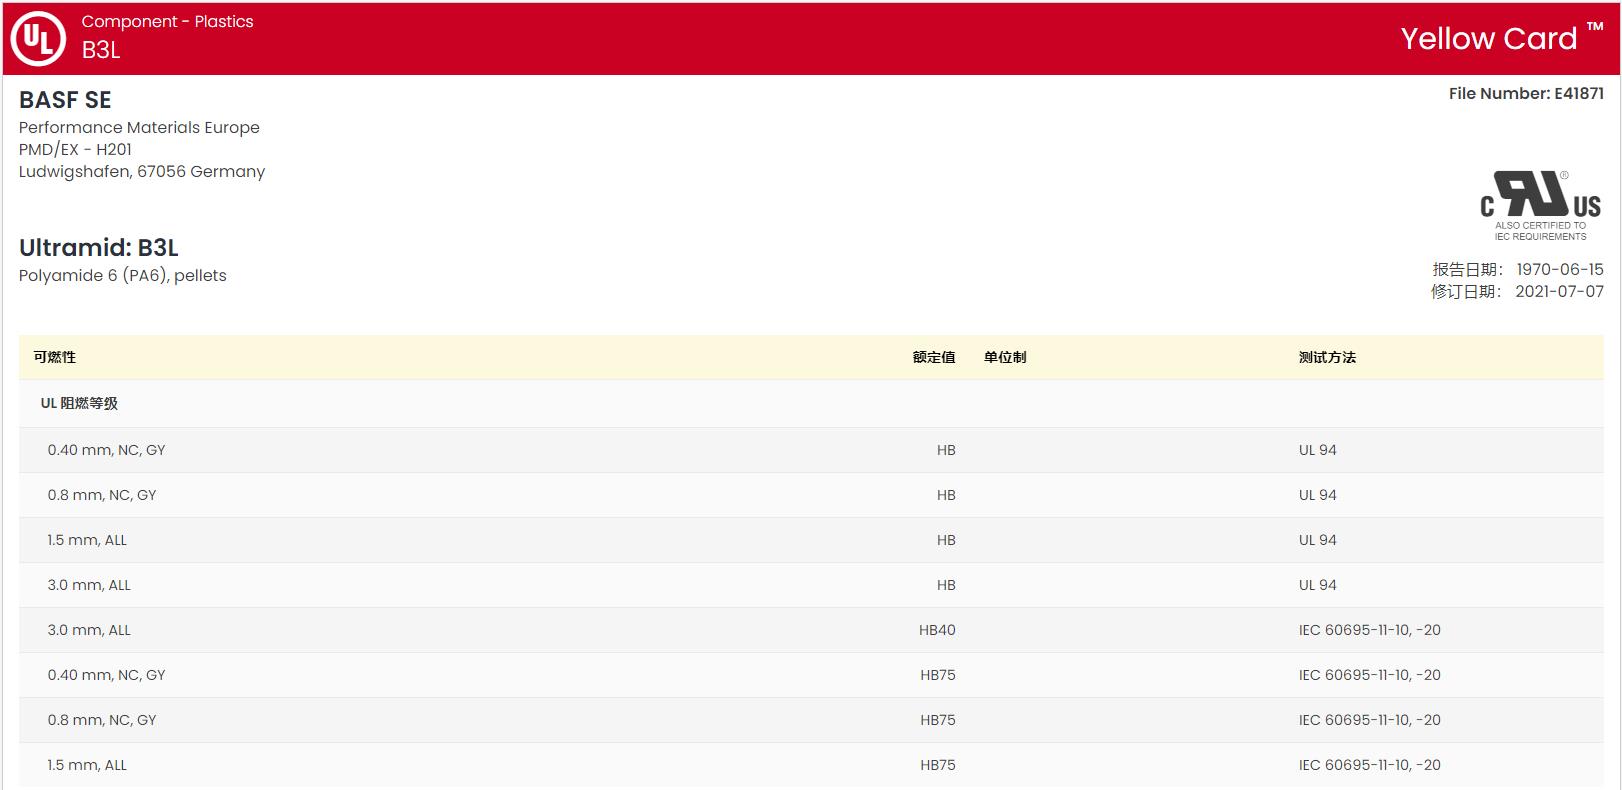Click the Ludwigshafen, 67056 Germany address line

pos(142,172)
